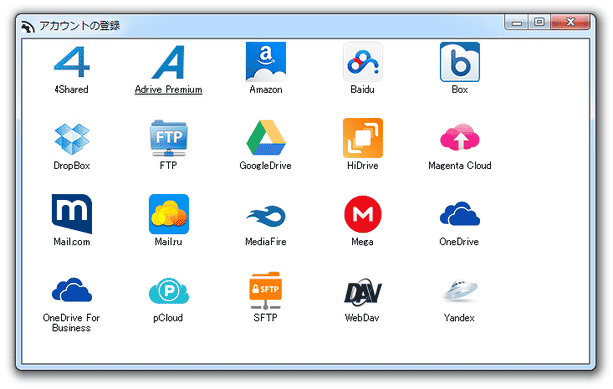Choose the Yandex flying saucer icon
This screenshot has height=389, width=613.
point(460,291)
